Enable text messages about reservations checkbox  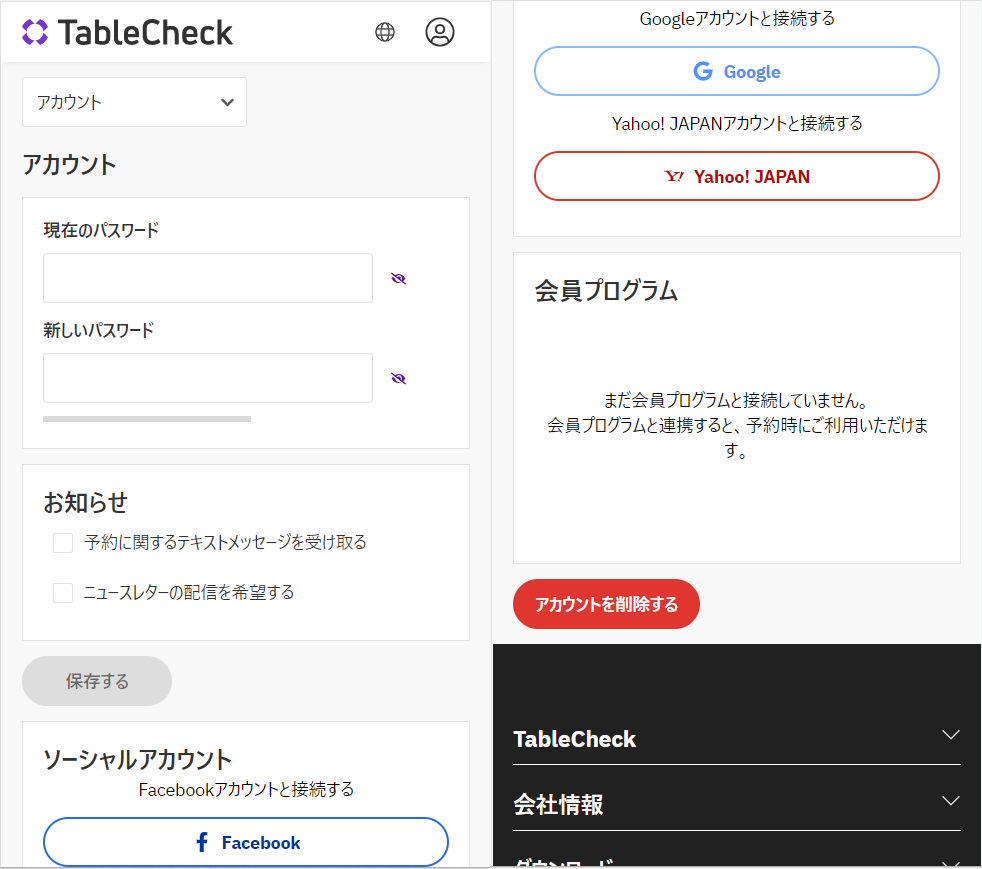63,543
